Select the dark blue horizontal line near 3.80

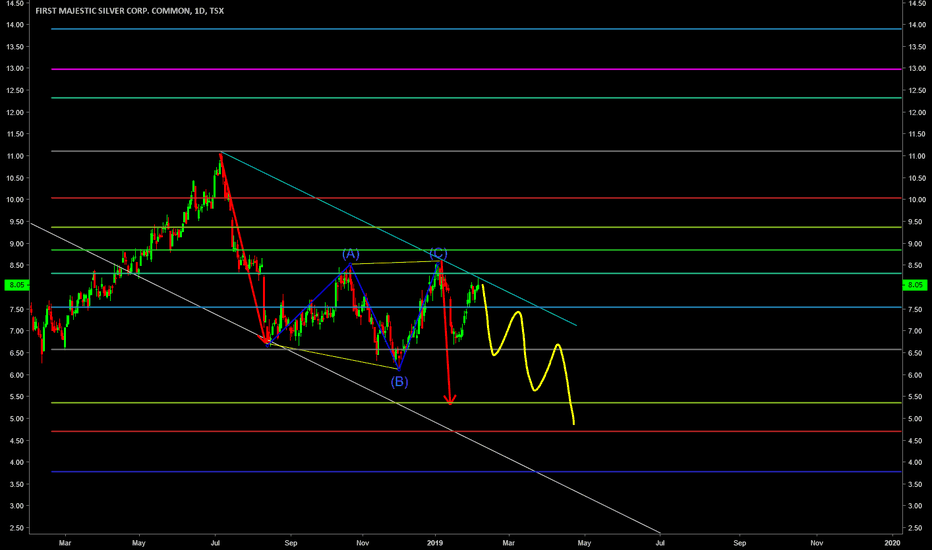pos(476,472)
